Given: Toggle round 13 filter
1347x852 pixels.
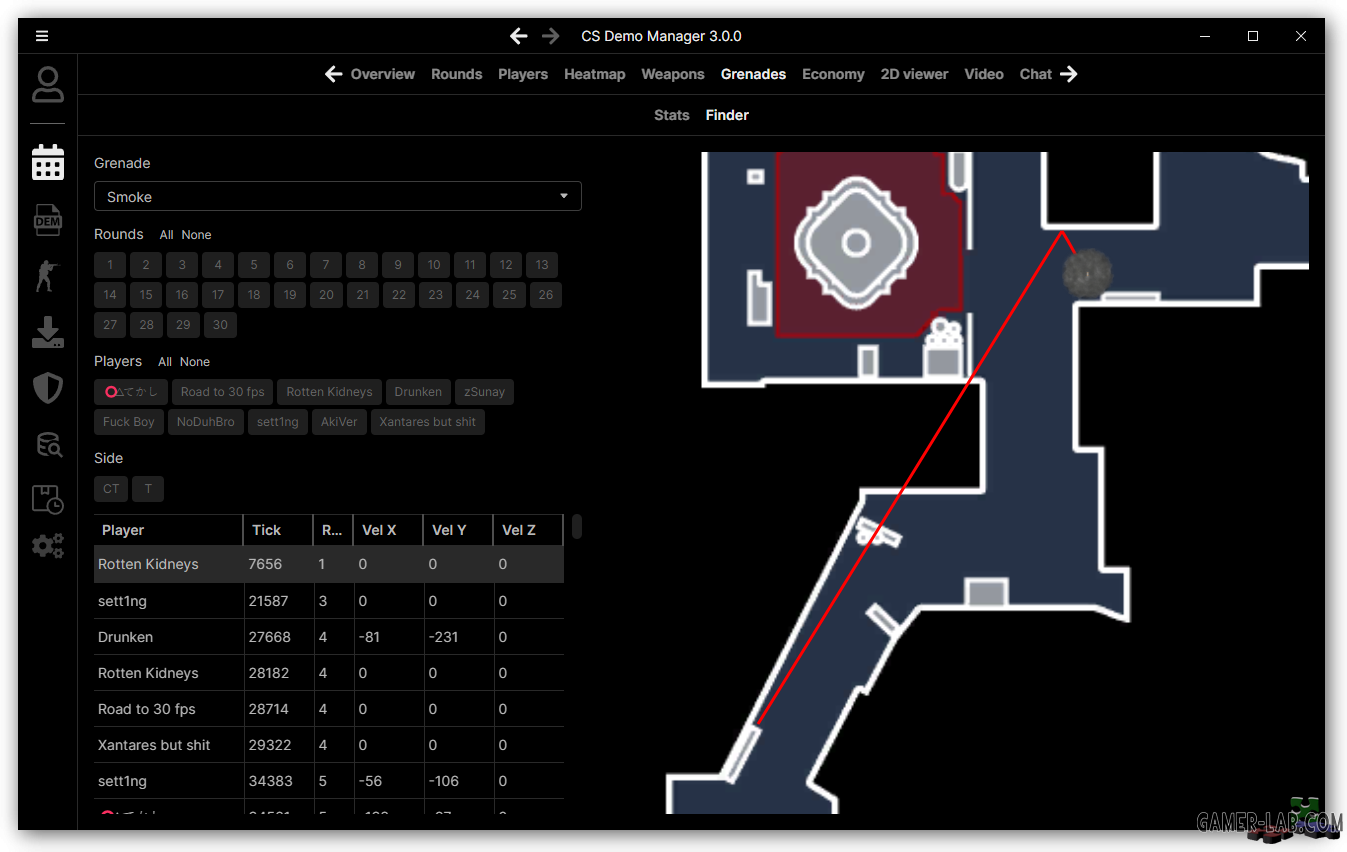Looking at the screenshot, I should 542,265.
